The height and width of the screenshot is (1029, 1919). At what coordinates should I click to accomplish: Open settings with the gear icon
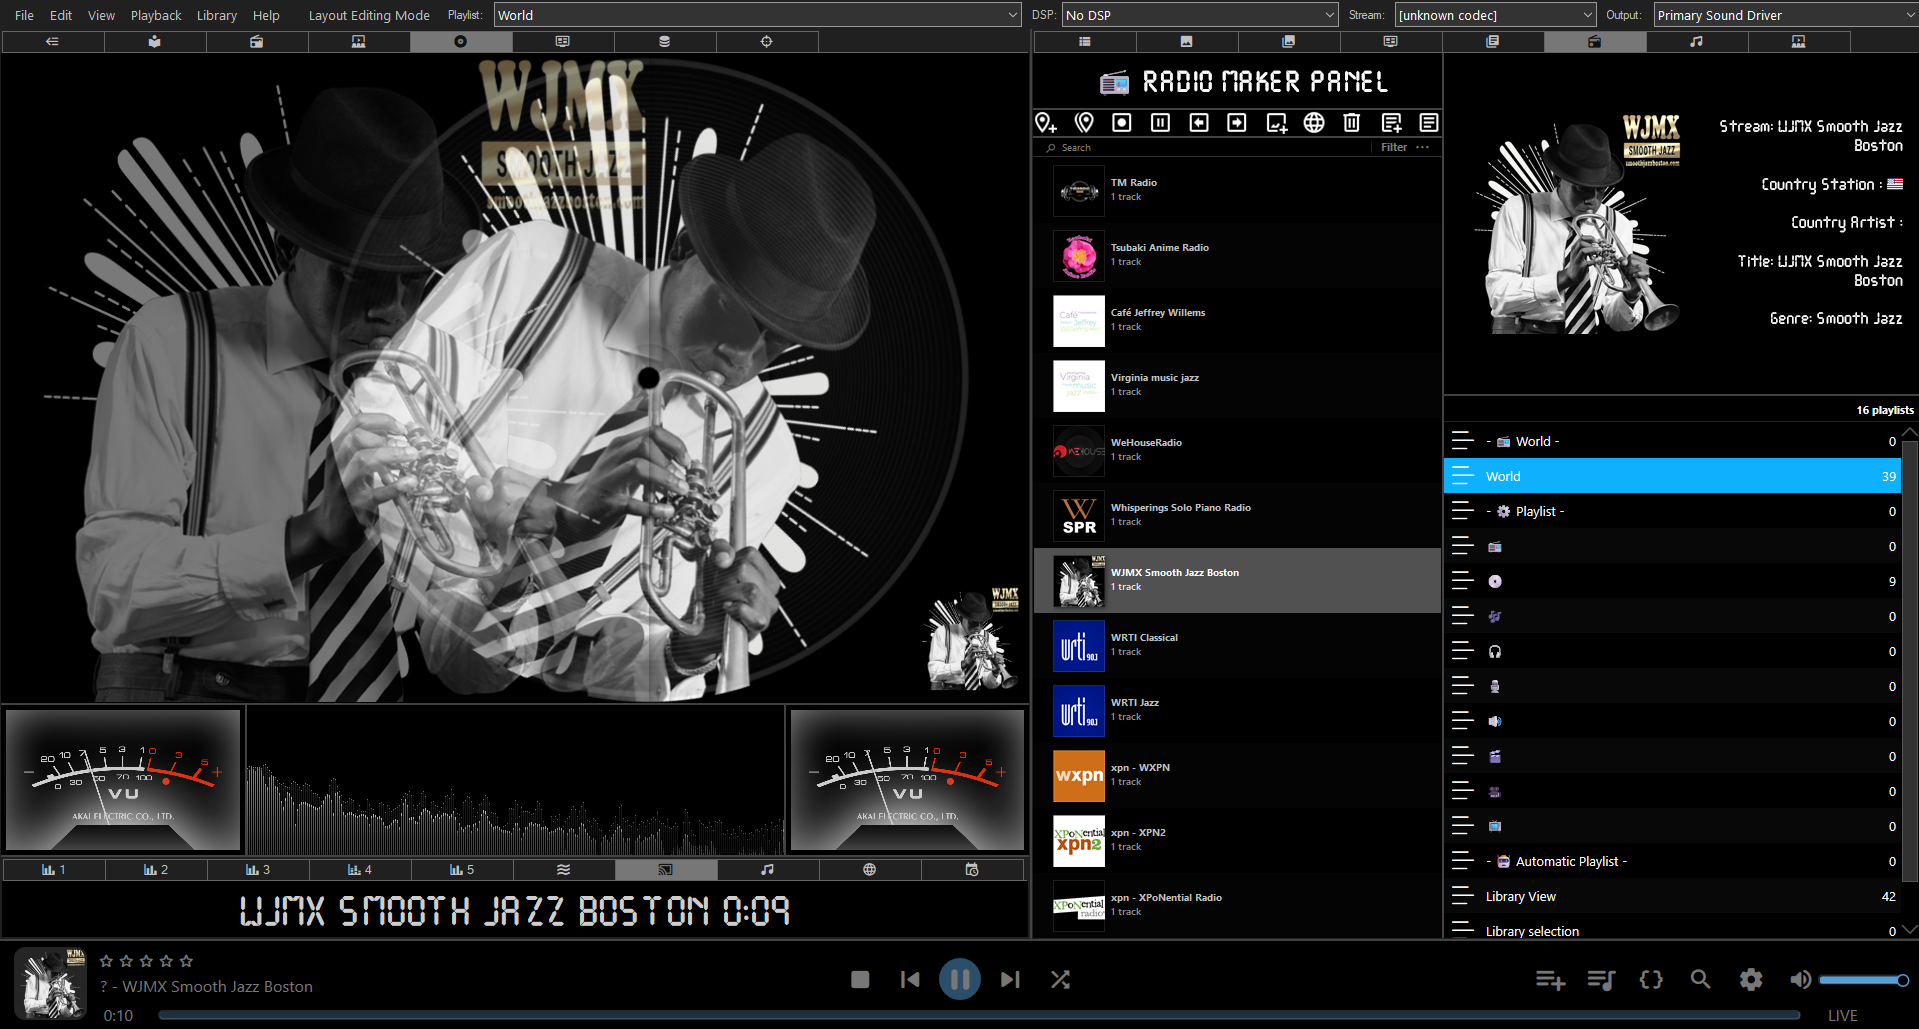click(x=1750, y=980)
